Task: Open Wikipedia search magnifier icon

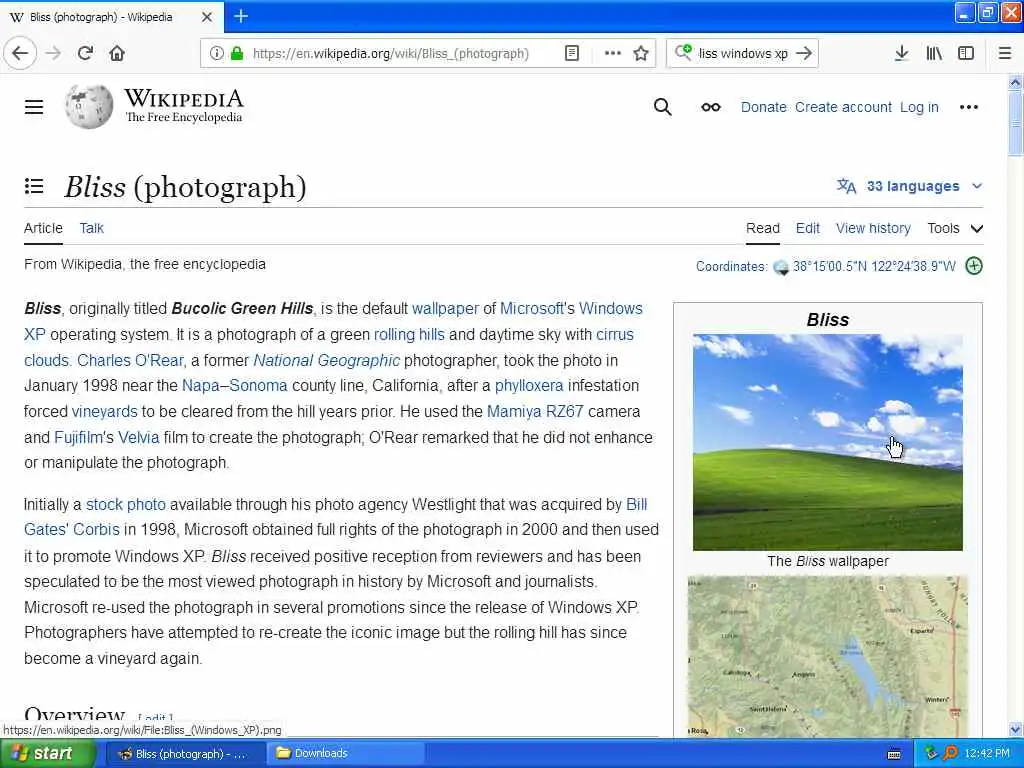Action: coord(662,107)
